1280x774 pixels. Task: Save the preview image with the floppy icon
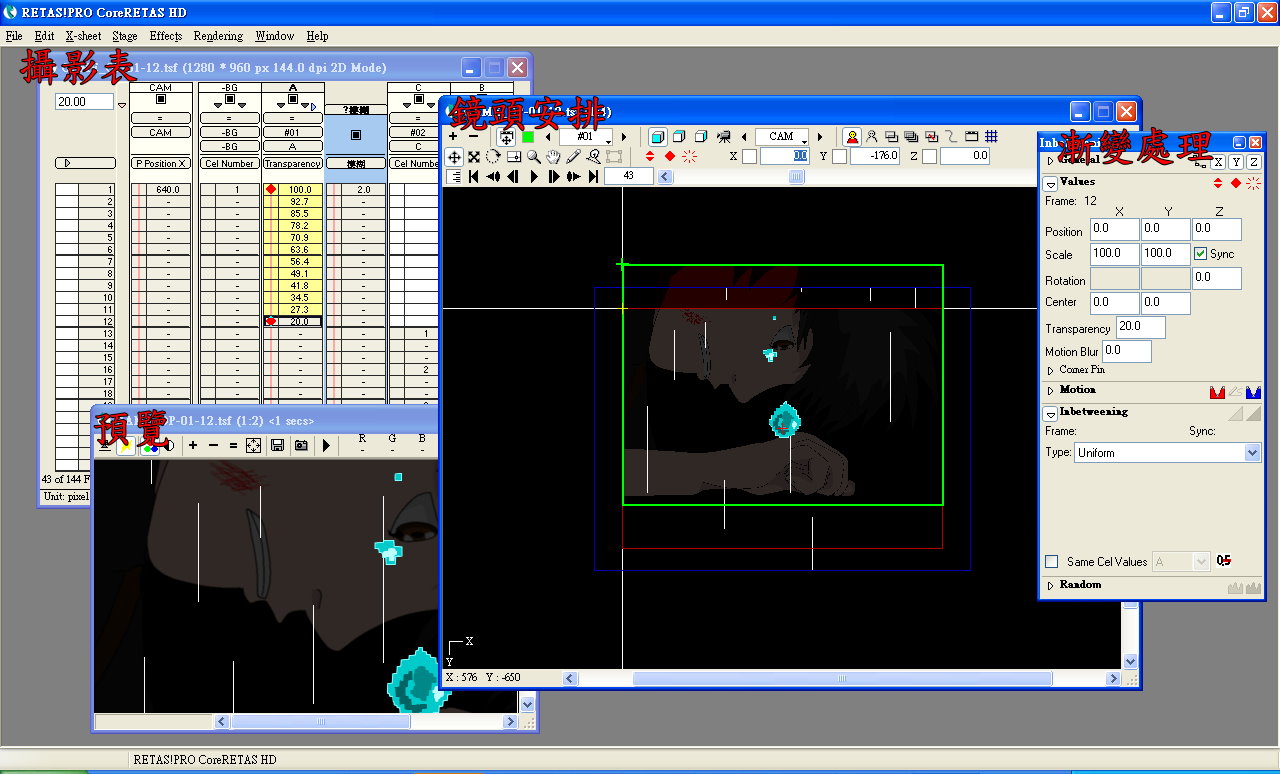[277, 445]
